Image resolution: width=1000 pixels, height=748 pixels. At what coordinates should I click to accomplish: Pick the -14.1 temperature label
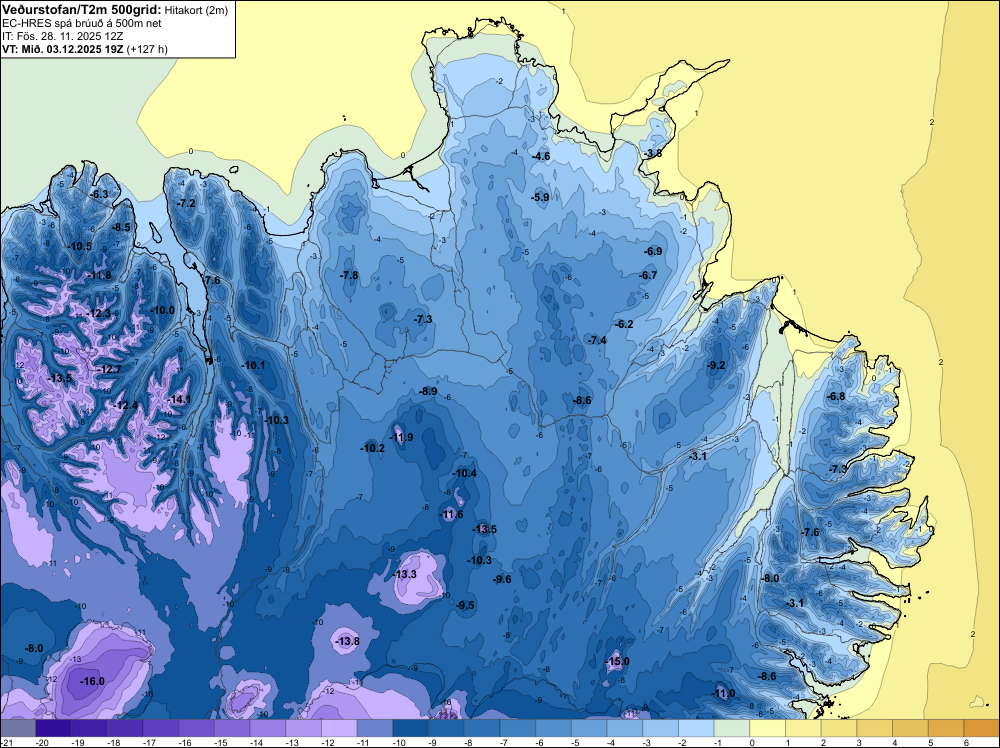point(179,399)
